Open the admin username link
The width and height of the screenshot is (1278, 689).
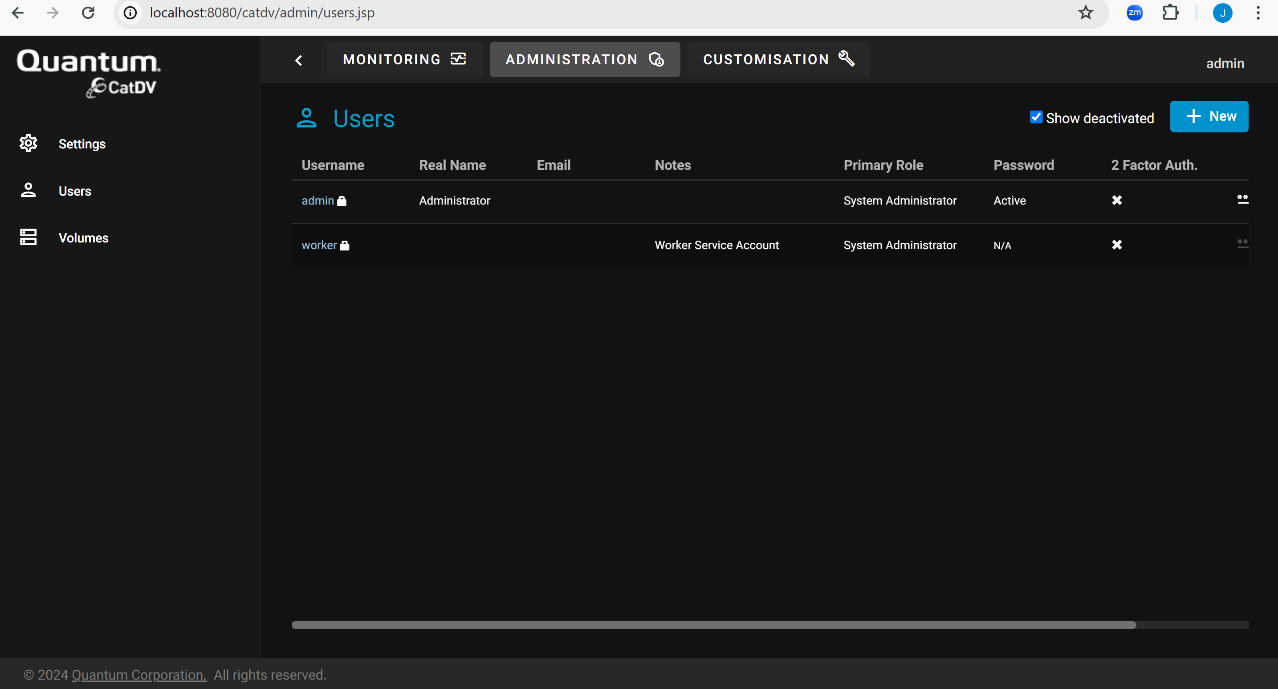(318, 201)
